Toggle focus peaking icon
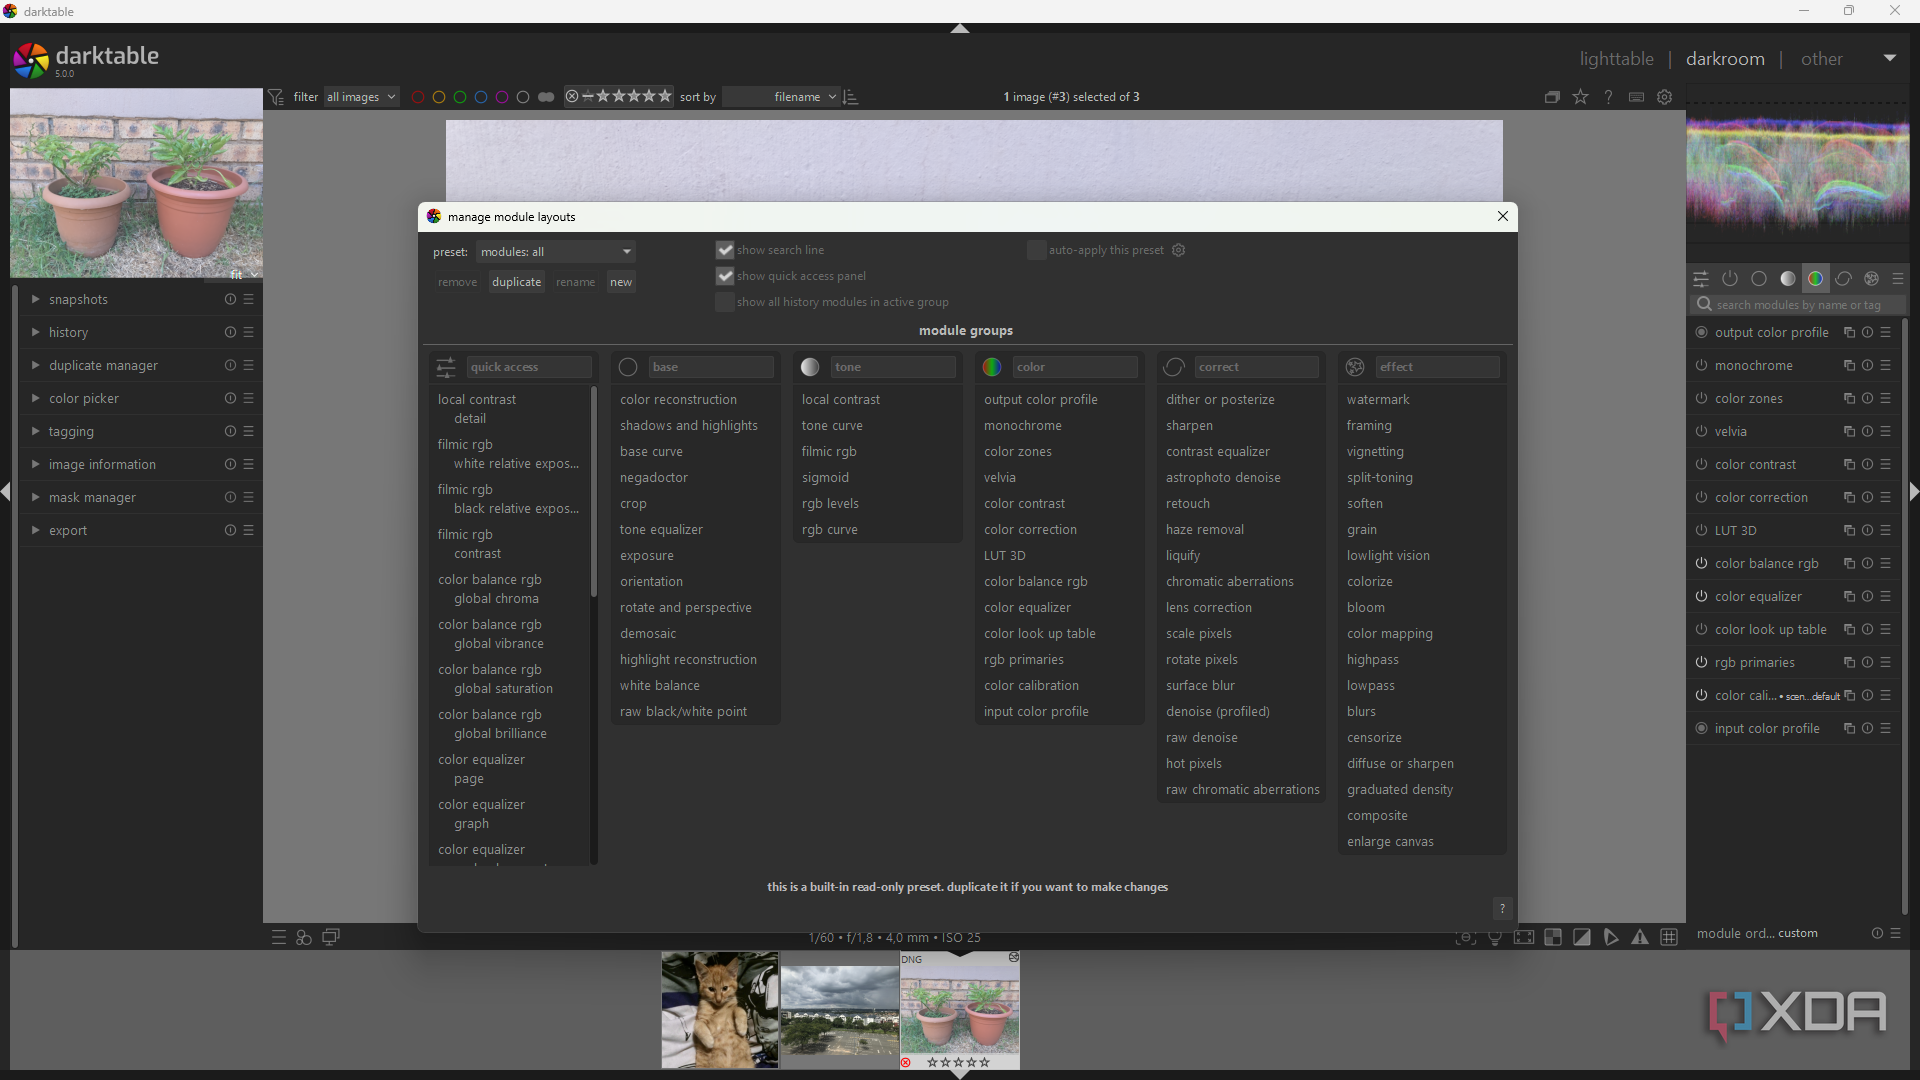This screenshot has height=1080, width=1920. click(x=1466, y=937)
